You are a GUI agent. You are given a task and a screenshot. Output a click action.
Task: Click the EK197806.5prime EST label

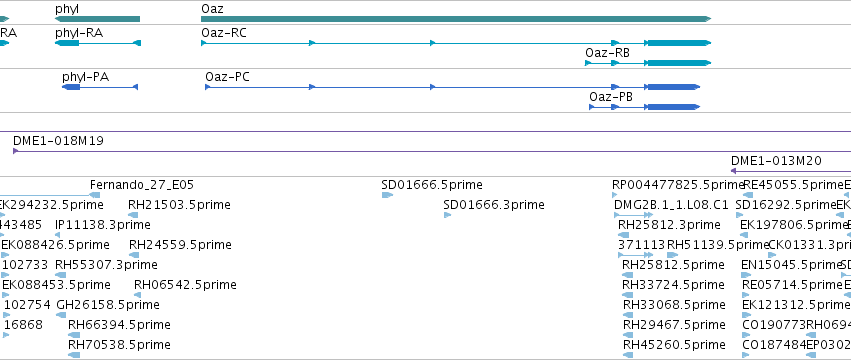point(793,225)
